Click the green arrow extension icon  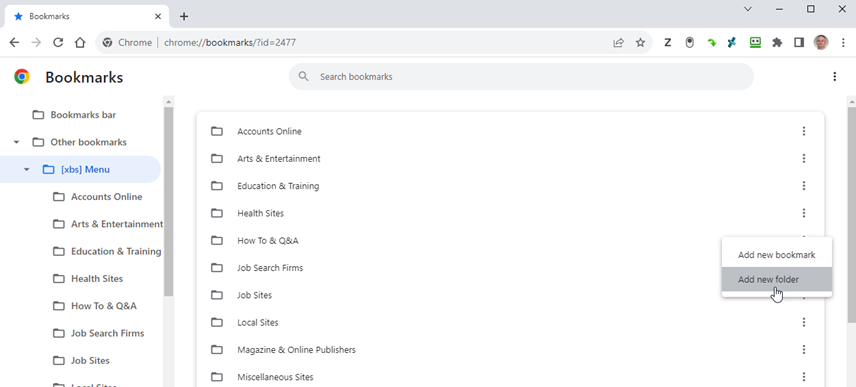[711, 43]
